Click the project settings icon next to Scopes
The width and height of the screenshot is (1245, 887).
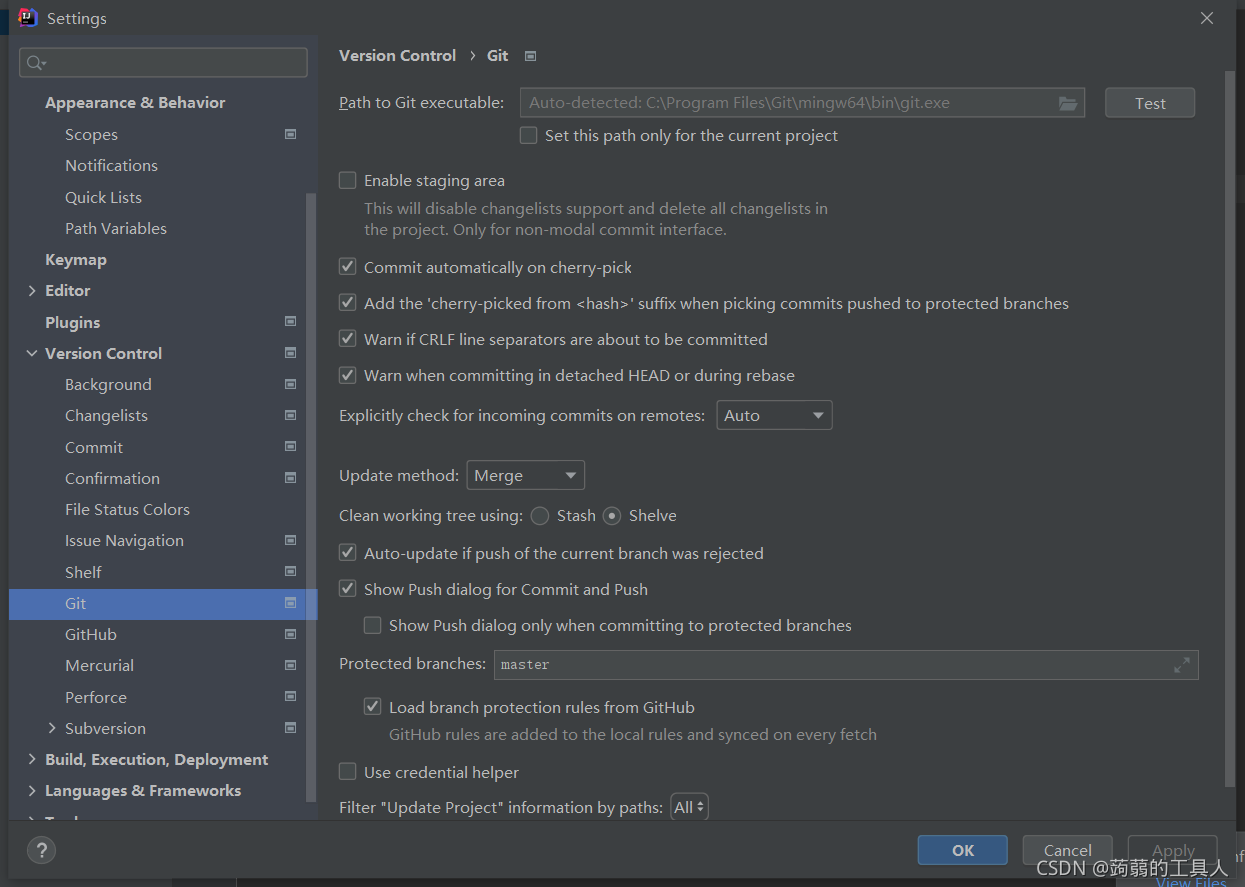click(x=291, y=134)
